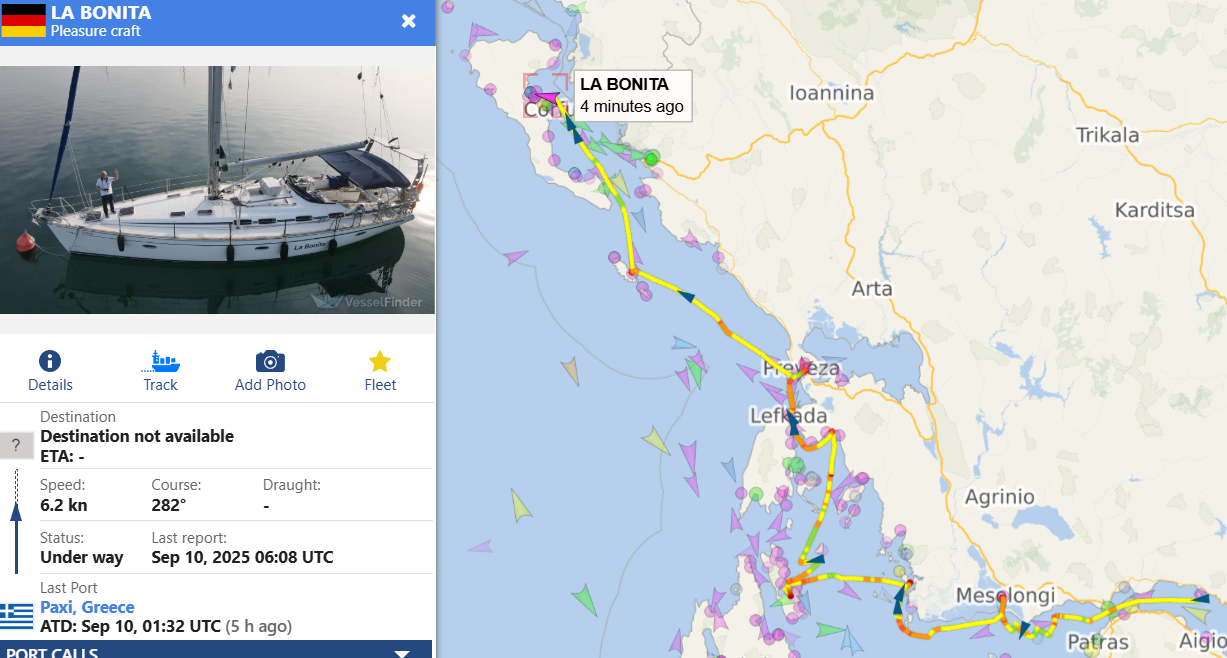Click the LA BONITA vessel name heading
This screenshot has width=1227, height=658.
pos(101,13)
